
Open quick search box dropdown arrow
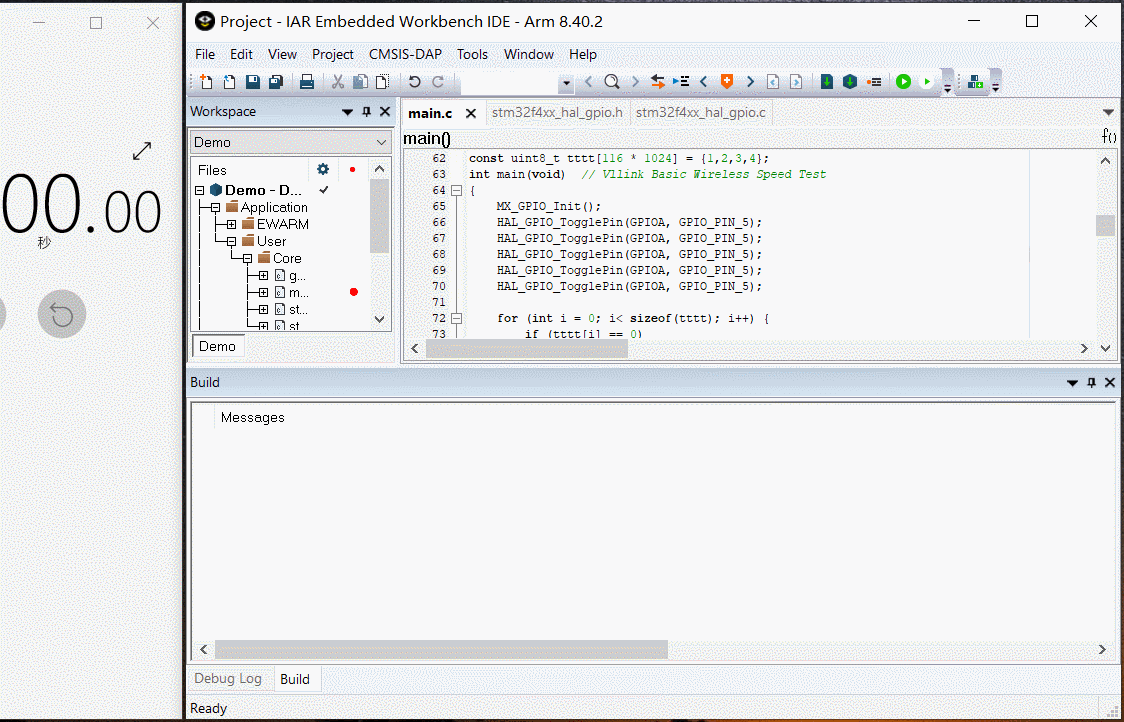click(566, 83)
